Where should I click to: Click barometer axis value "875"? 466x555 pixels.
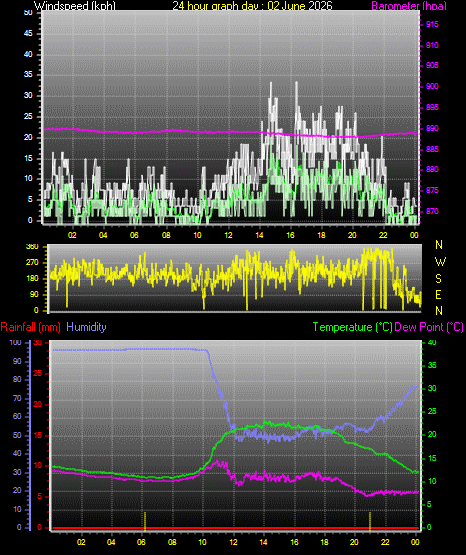pos(432,190)
